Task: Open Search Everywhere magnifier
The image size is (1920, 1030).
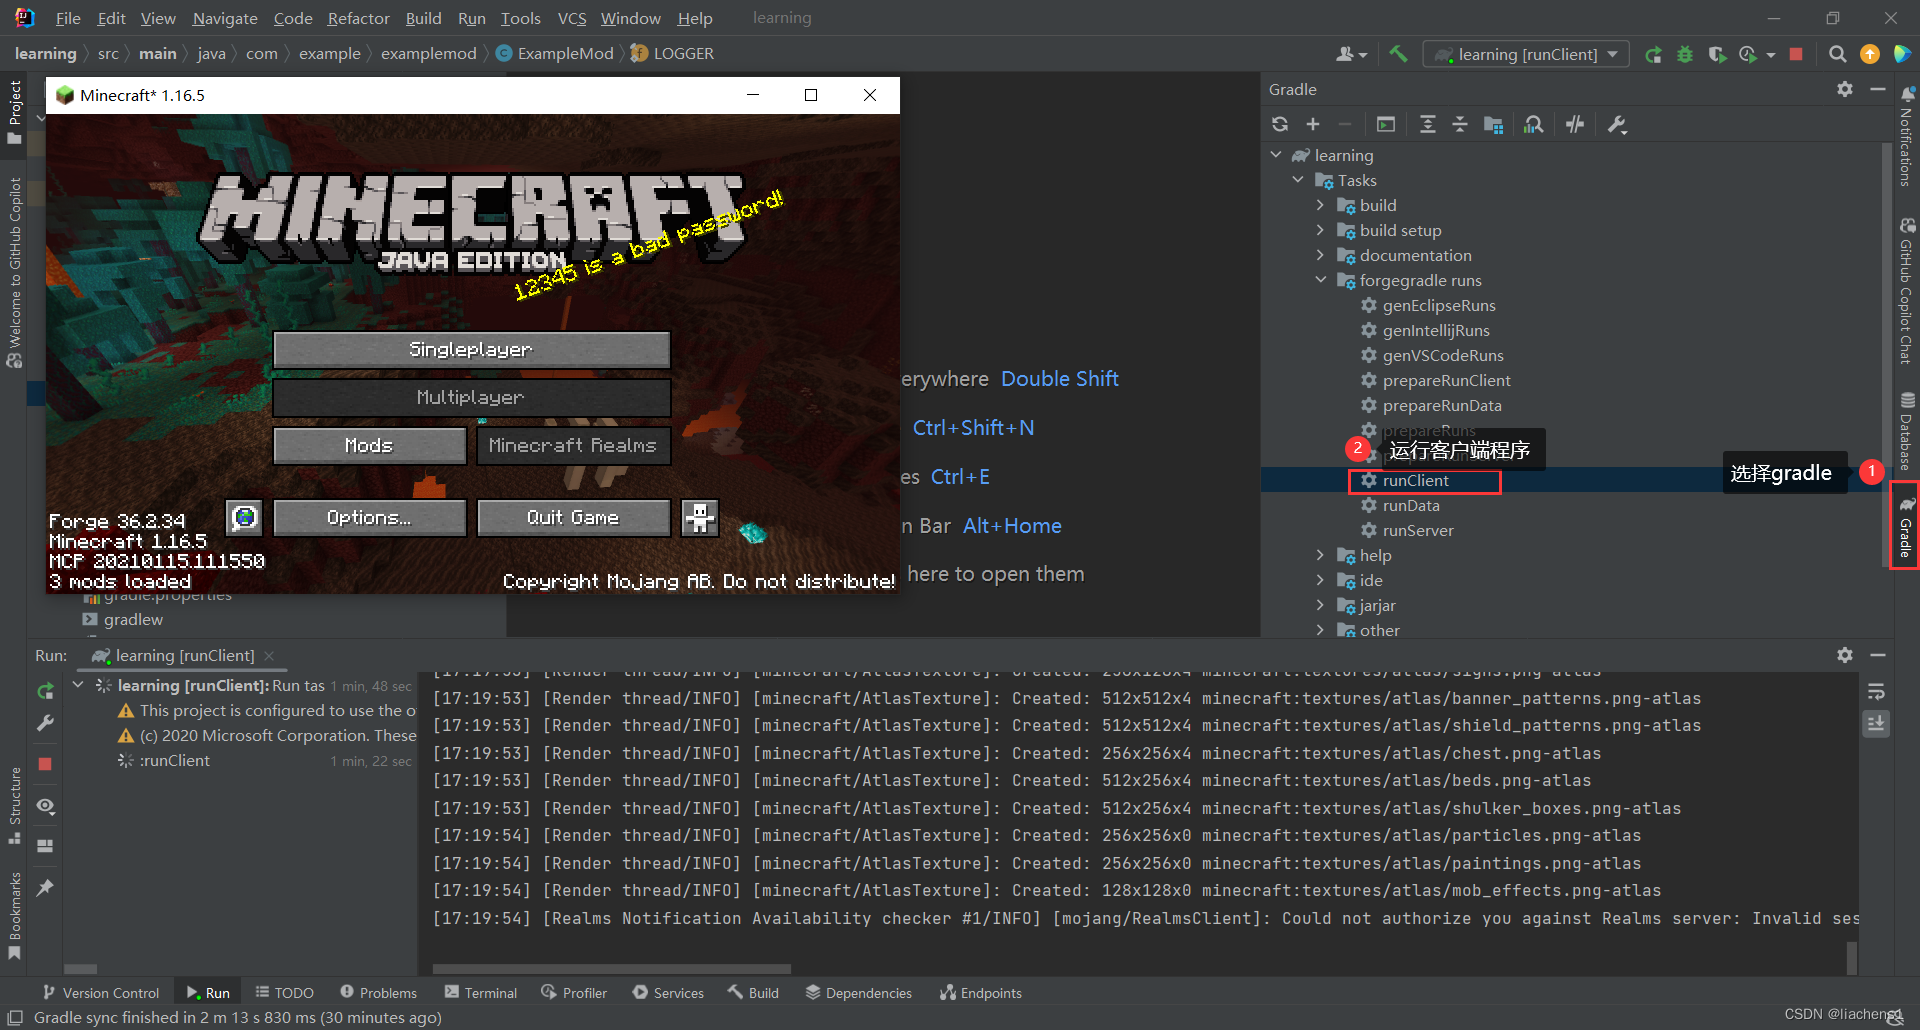Action: click(x=1838, y=54)
